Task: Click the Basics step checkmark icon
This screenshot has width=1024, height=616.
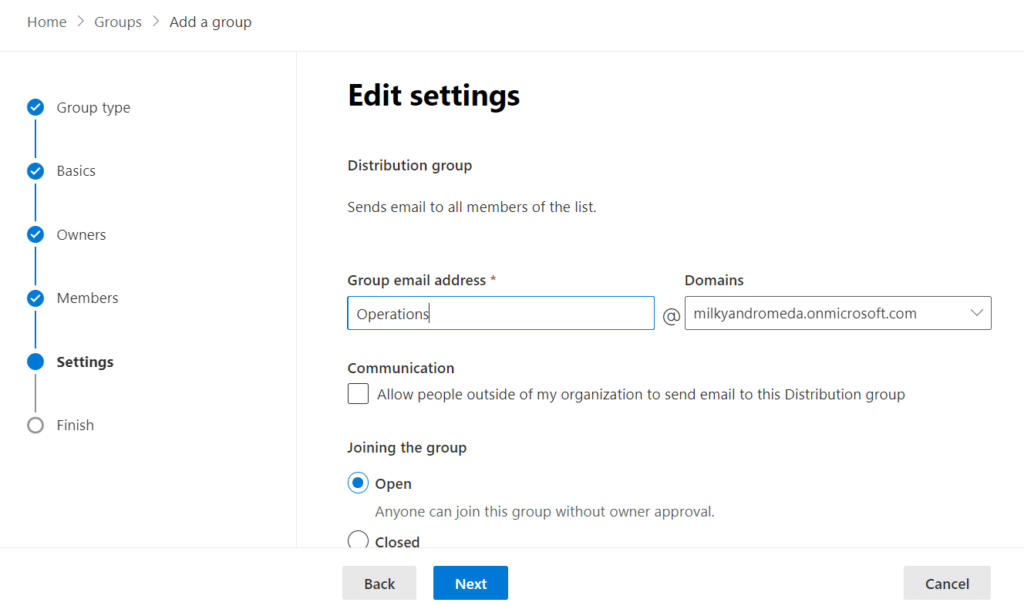Action: click(36, 171)
